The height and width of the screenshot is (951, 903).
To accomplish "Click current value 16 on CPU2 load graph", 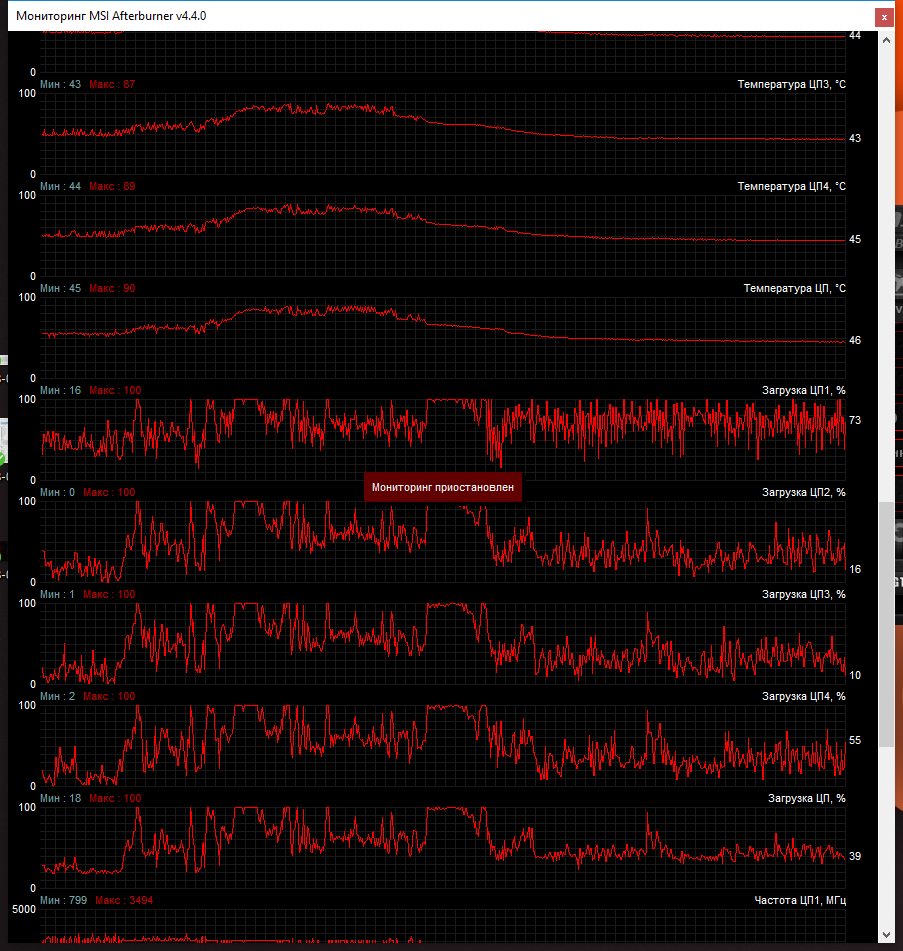I will [x=854, y=569].
